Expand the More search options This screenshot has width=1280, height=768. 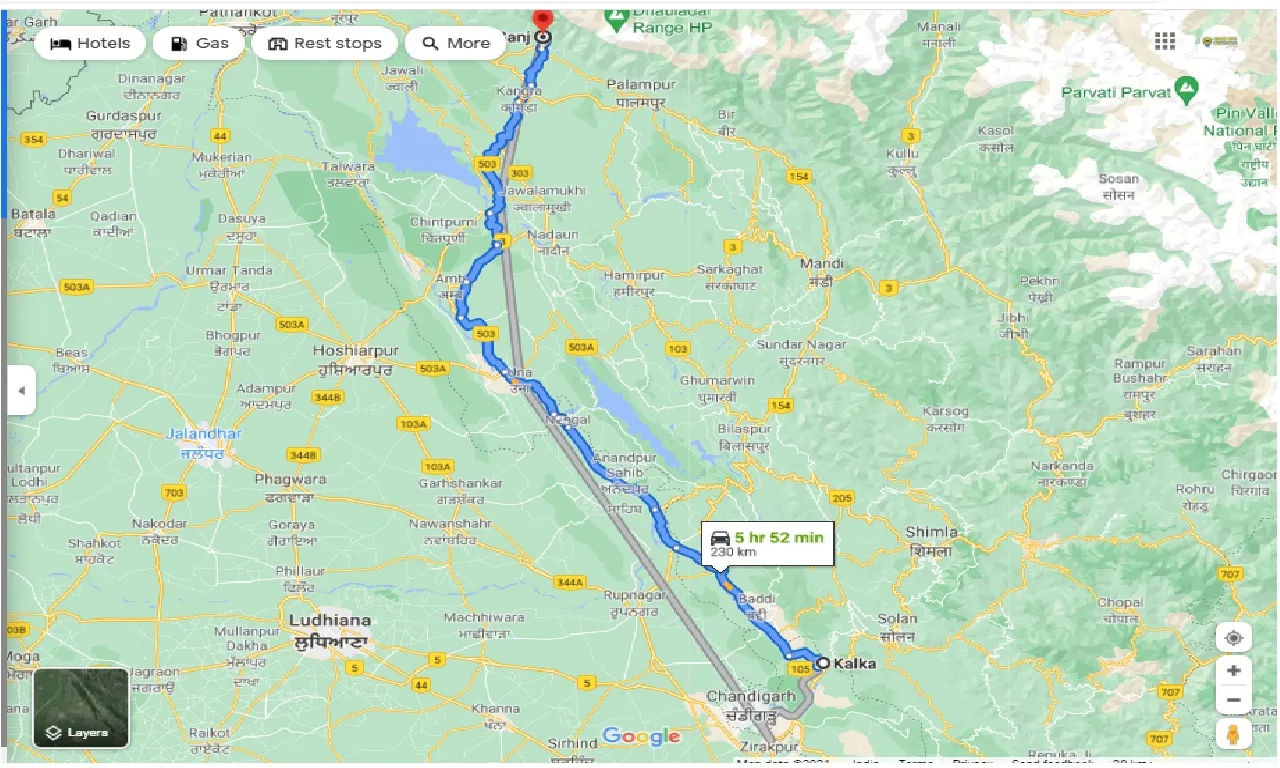pos(455,43)
